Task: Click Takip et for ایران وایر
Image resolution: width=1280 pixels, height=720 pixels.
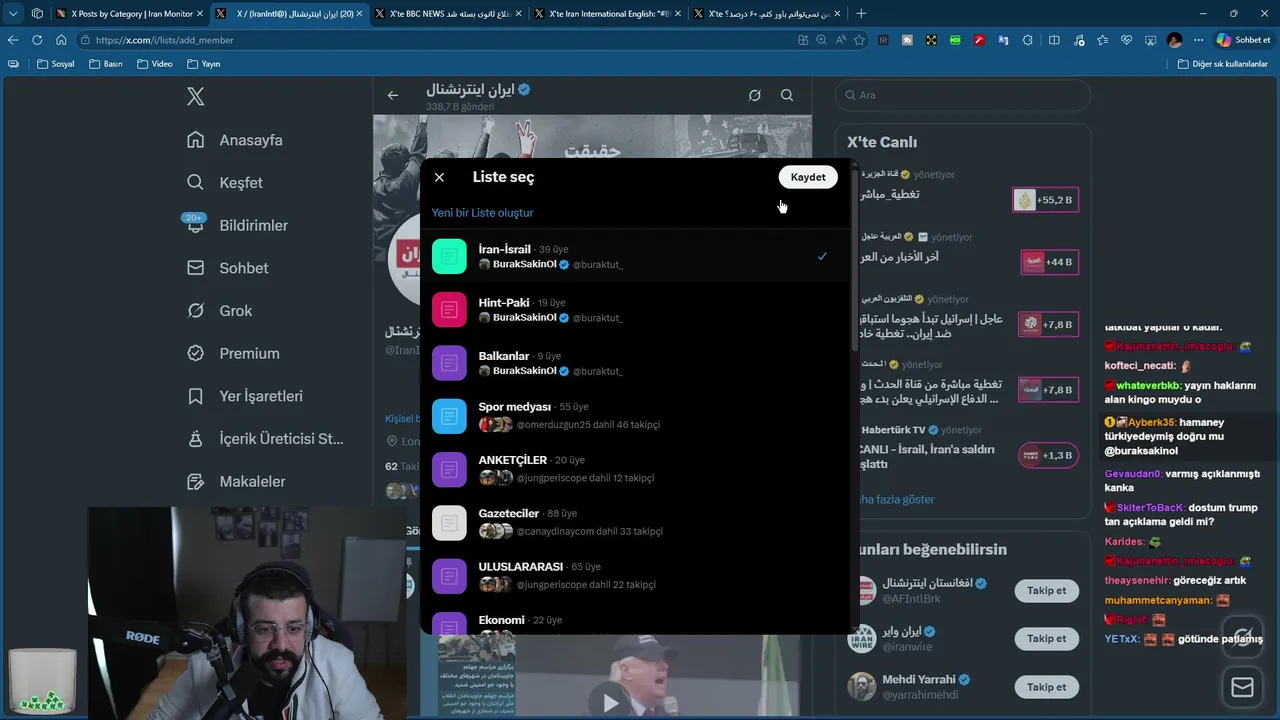Action: pyautogui.click(x=1046, y=638)
